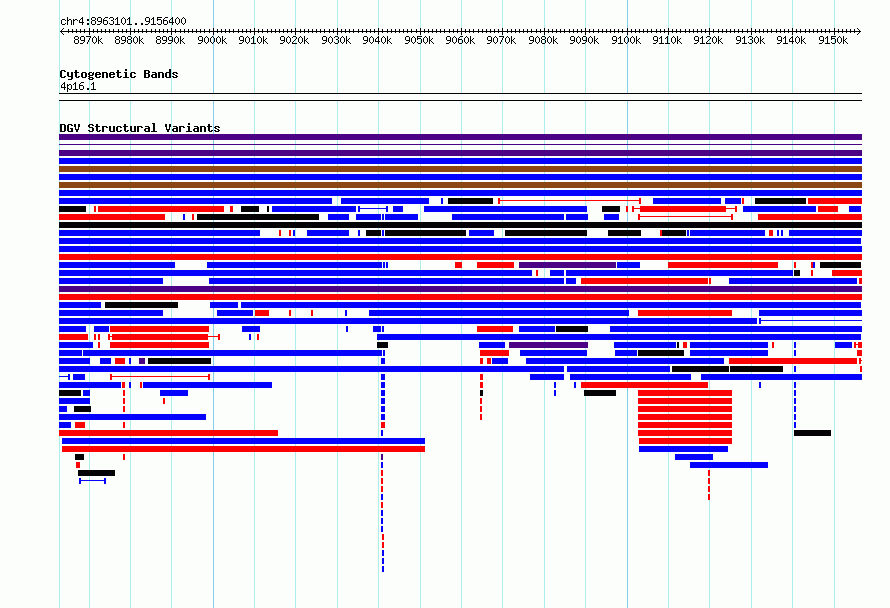Click the 9050k ruler tick label
890x608 pixels.
point(419,40)
